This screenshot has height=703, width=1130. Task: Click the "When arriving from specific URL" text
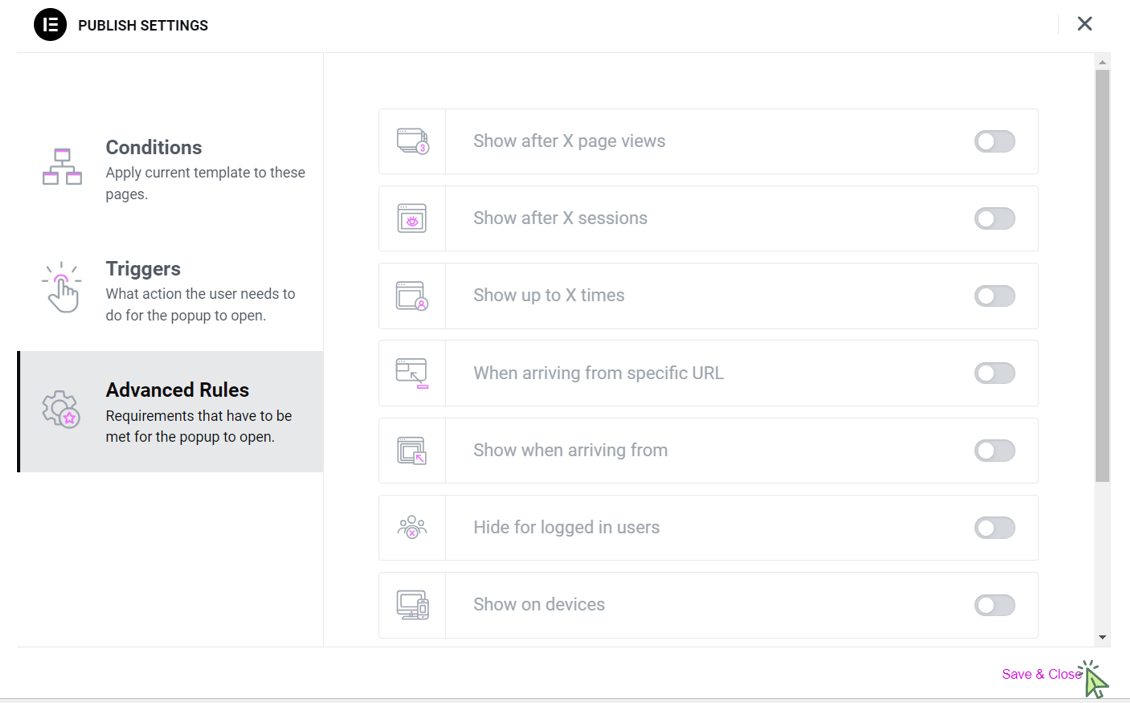click(598, 373)
